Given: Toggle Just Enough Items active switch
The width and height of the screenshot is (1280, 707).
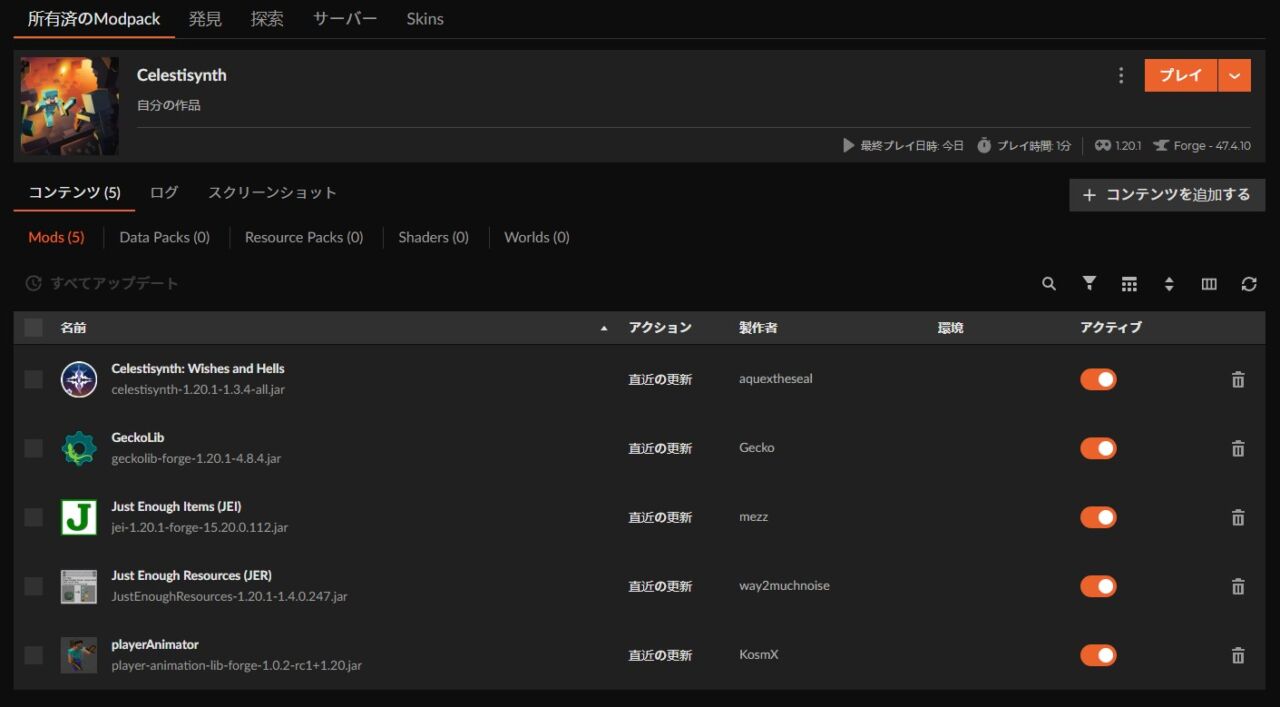Looking at the screenshot, I should (x=1098, y=517).
